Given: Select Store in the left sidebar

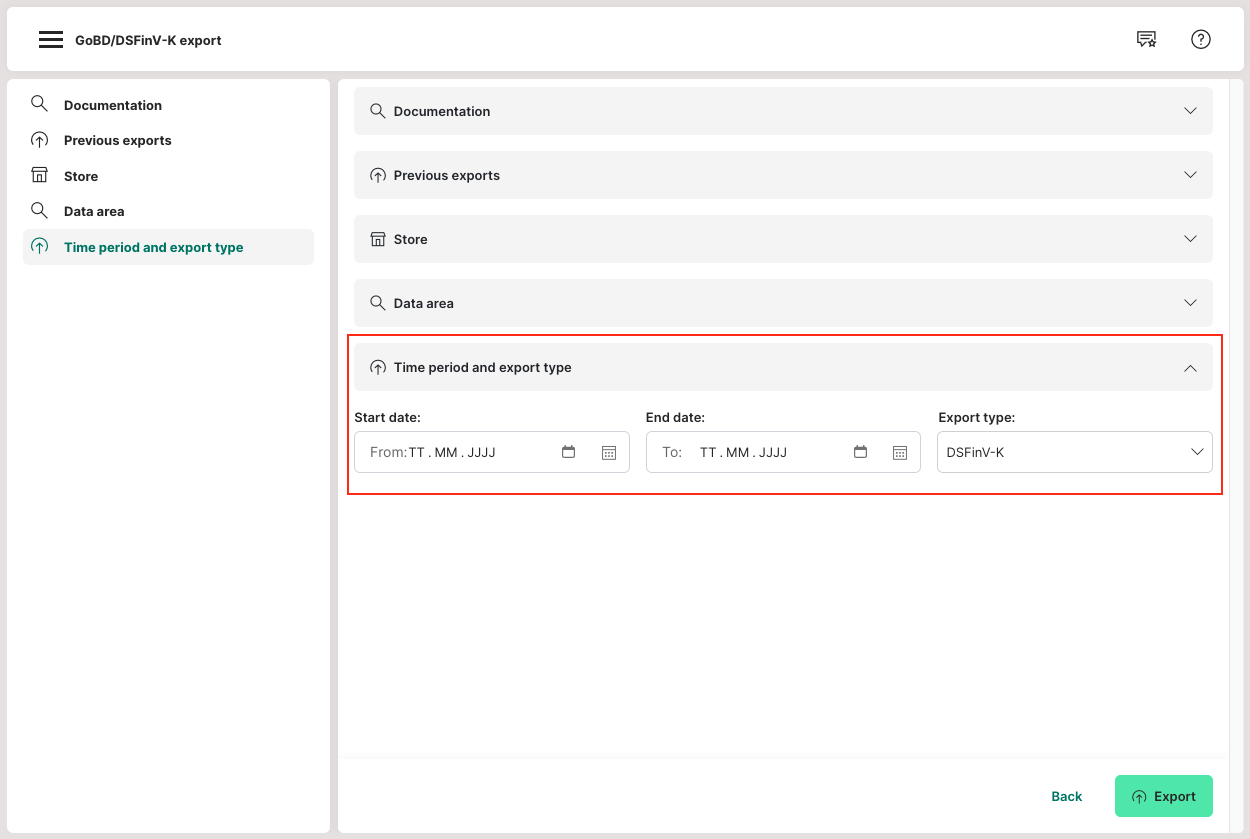Looking at the screenshot, I should point(80,176).
